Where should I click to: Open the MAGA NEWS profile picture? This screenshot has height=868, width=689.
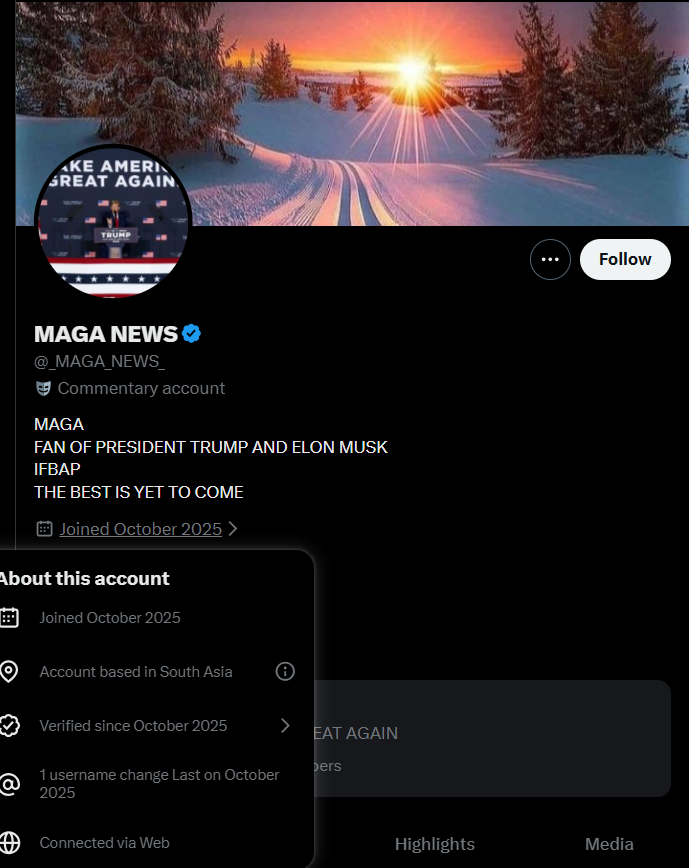coord(113,221)
